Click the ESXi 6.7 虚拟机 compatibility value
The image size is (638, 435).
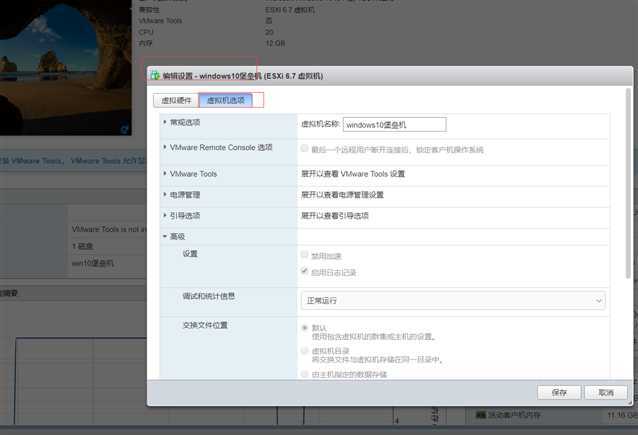tap(290, 10)
